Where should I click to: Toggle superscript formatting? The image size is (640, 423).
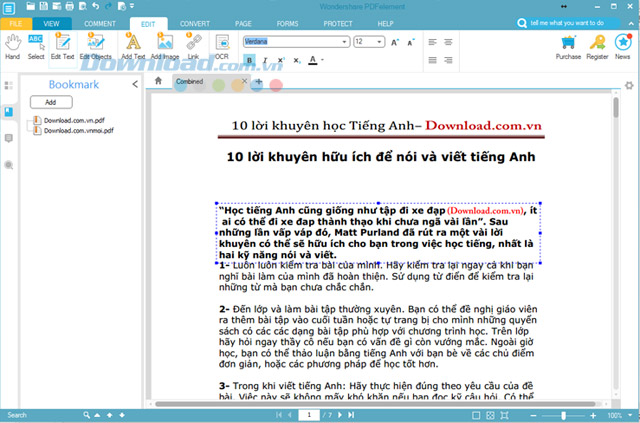pyautogui.click(x=281, y=60)
